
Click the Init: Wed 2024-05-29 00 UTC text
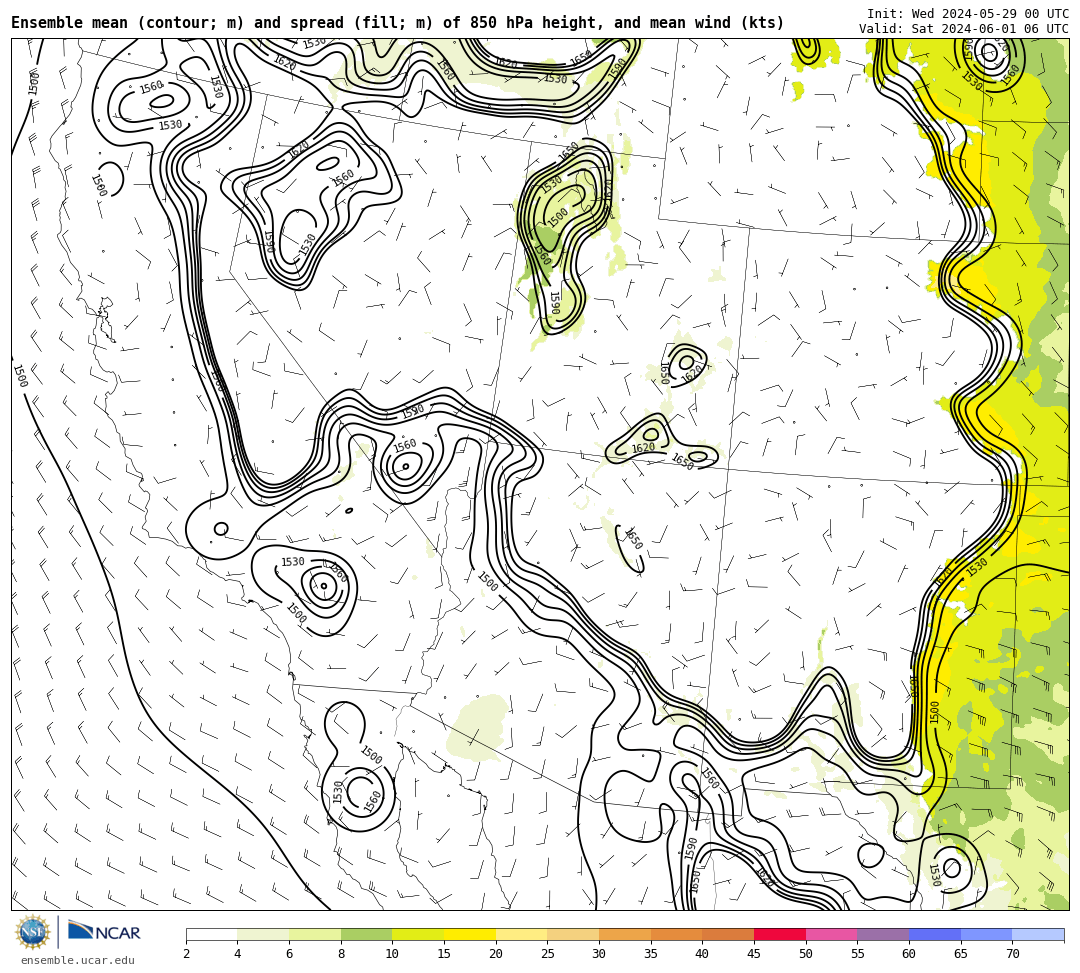[x=968, y=14]
